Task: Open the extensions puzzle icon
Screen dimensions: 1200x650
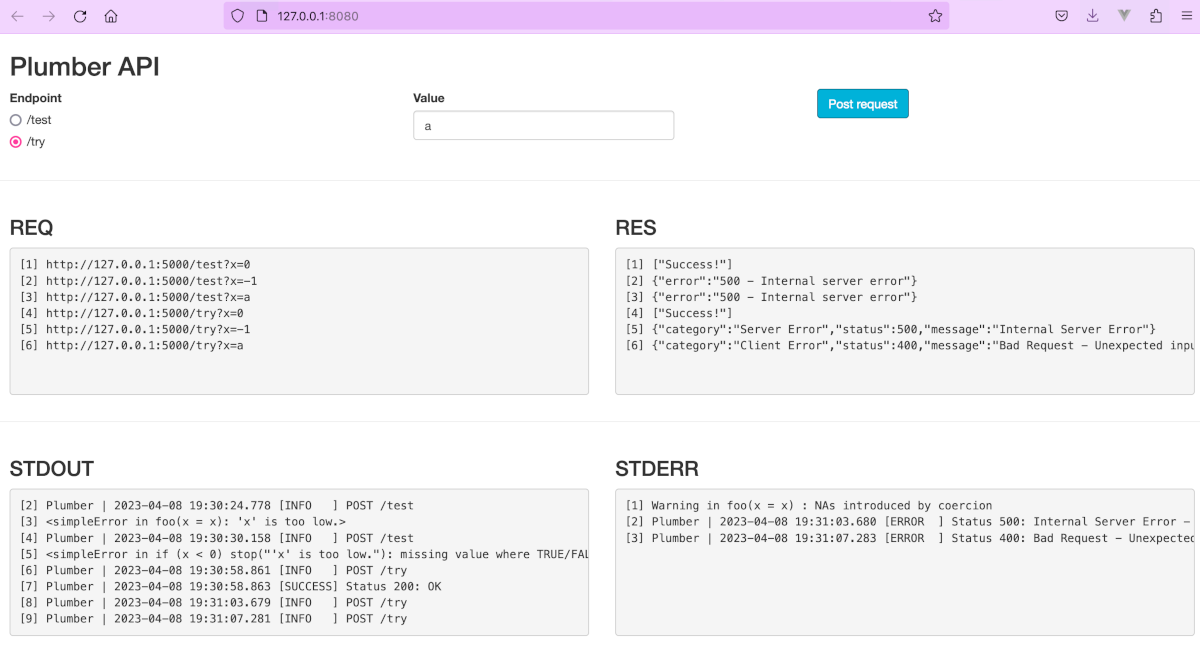Action: click(x=1156, y=16)
